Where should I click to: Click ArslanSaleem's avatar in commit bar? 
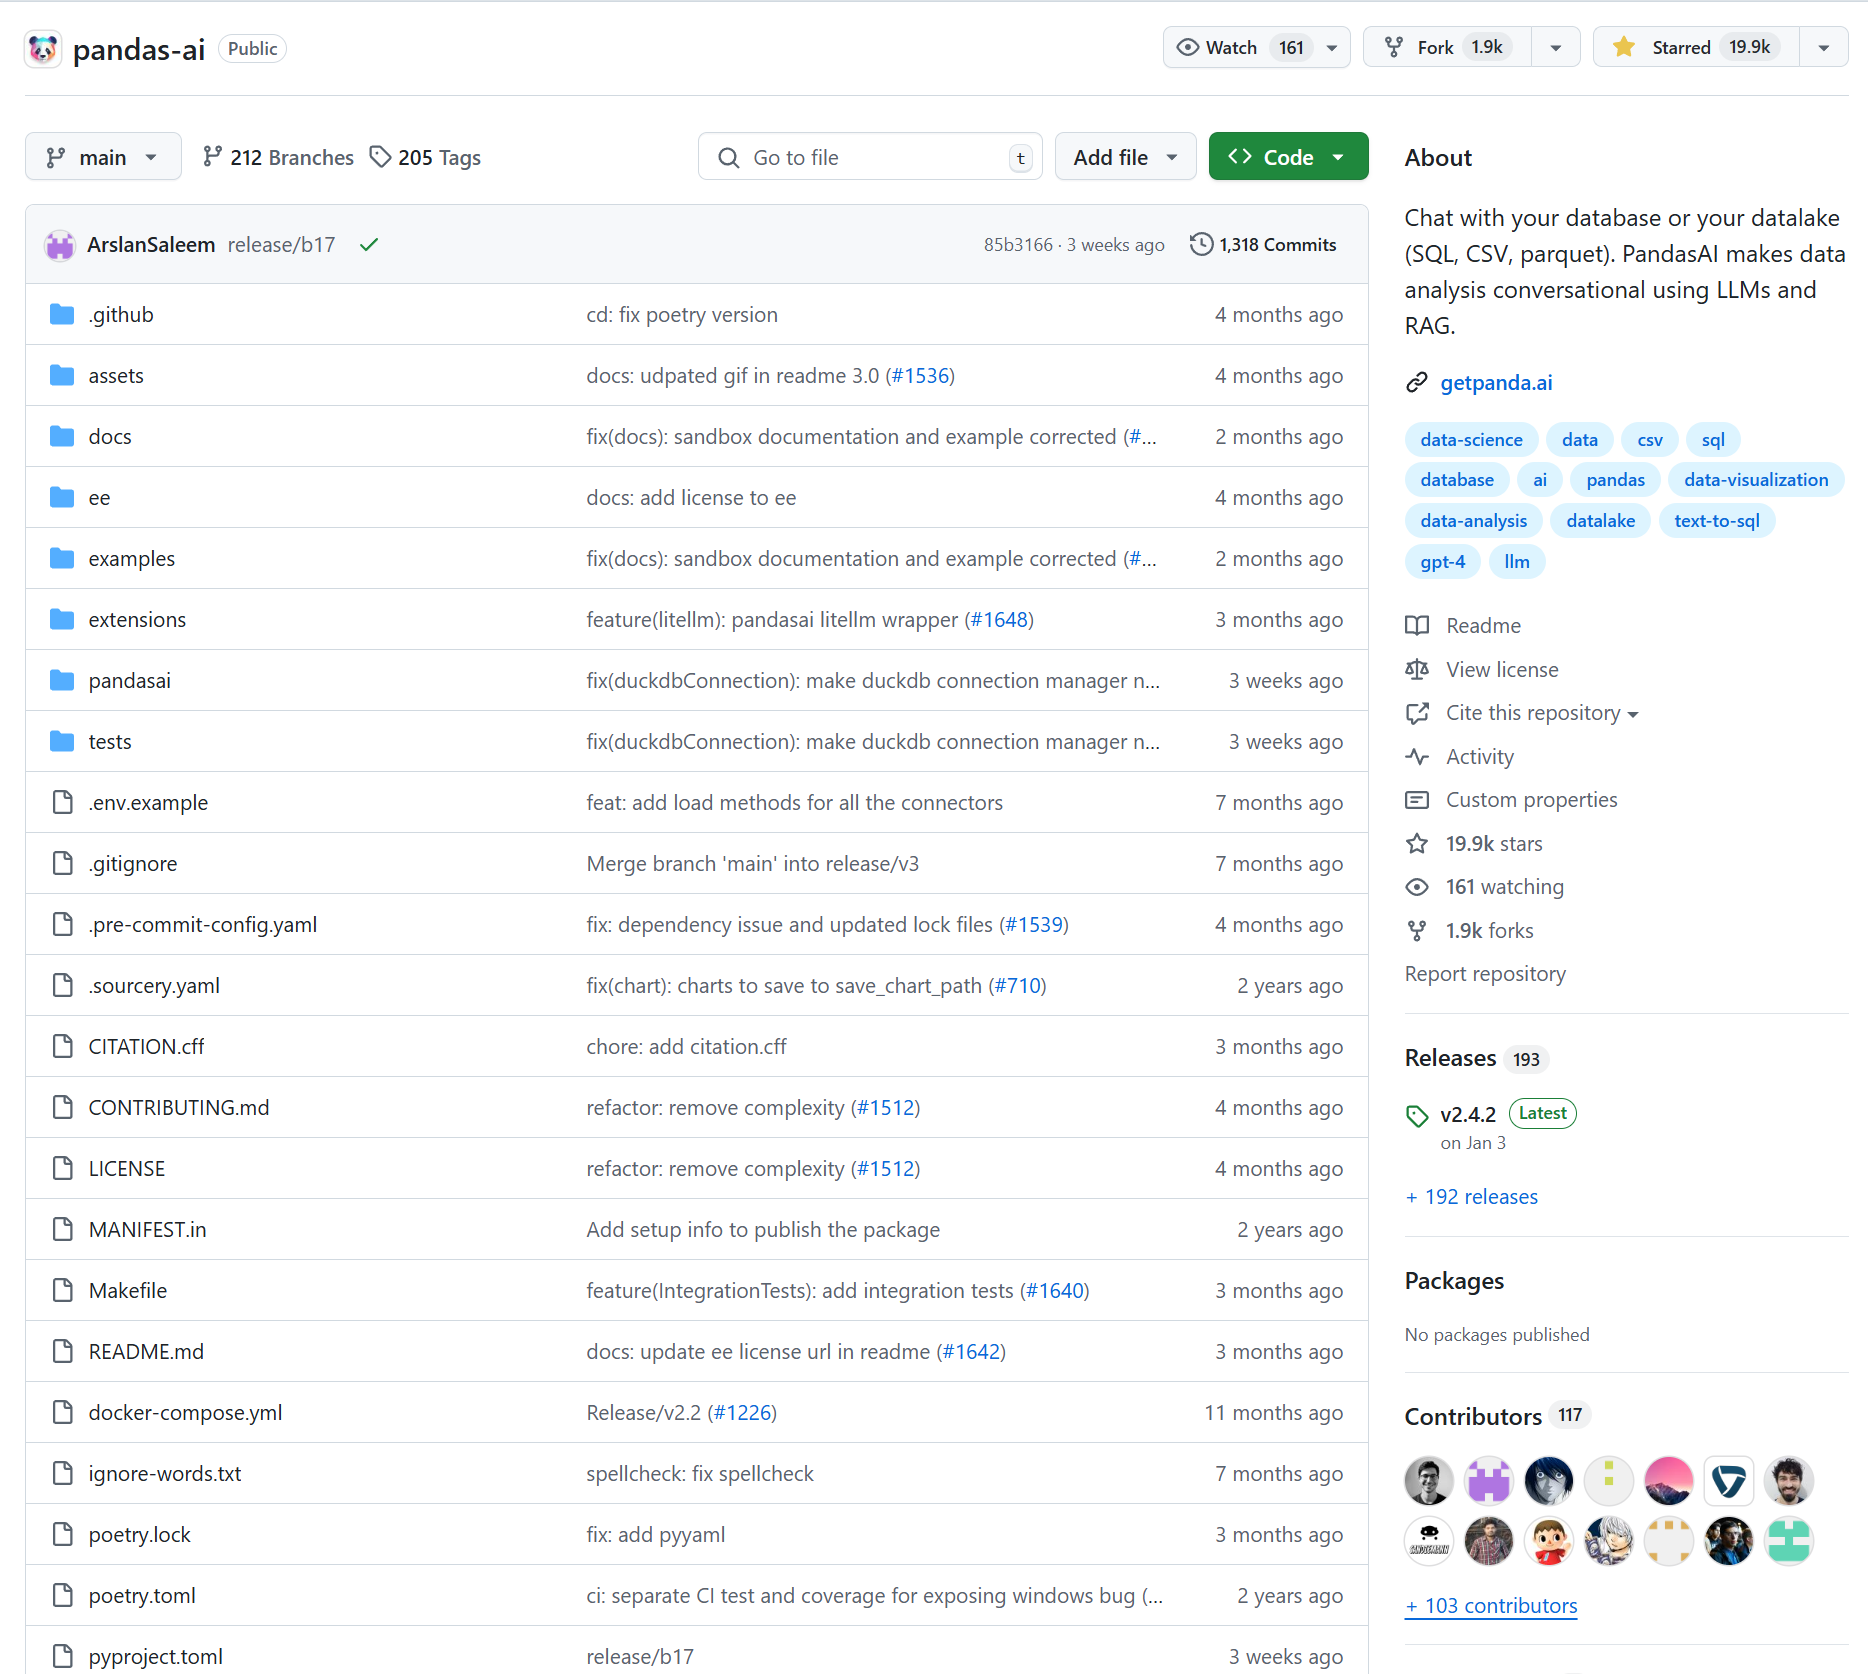tap(60, 245)
